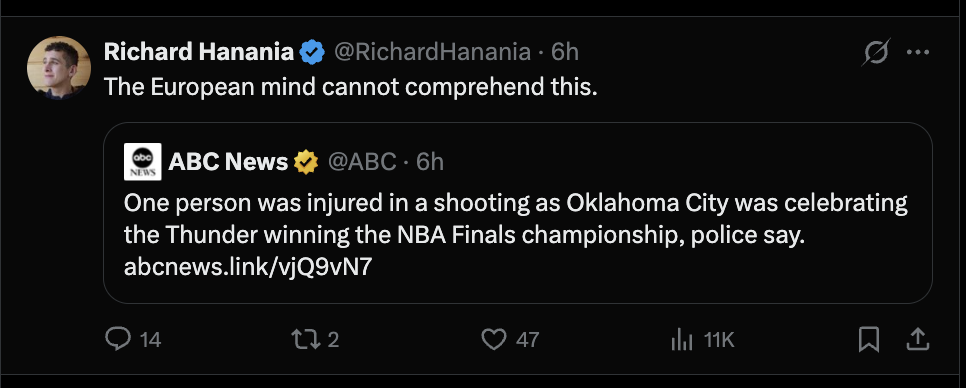Open the @RichardHanania handle link
Image resolution: width=966 pixels, height=388 pixels.
432,52
